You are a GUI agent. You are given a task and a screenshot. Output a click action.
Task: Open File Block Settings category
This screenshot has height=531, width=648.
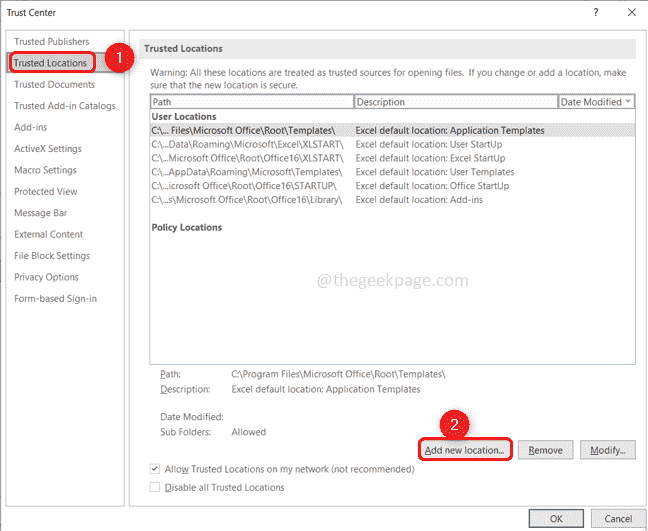(x=51, y=256)
